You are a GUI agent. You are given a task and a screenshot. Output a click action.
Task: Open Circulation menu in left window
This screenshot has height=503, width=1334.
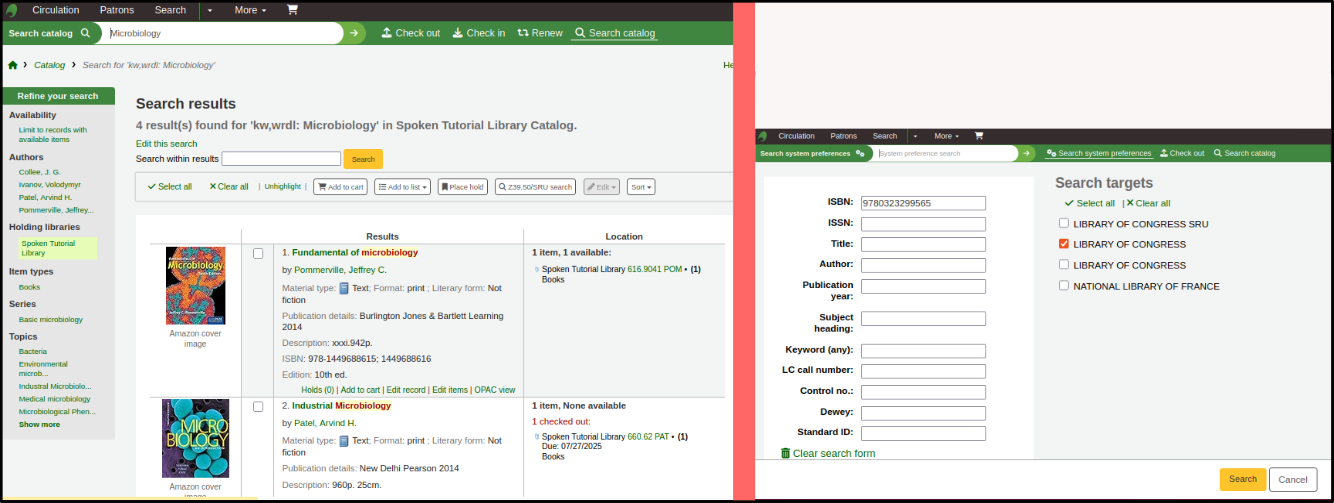click(x=56, y=10)
